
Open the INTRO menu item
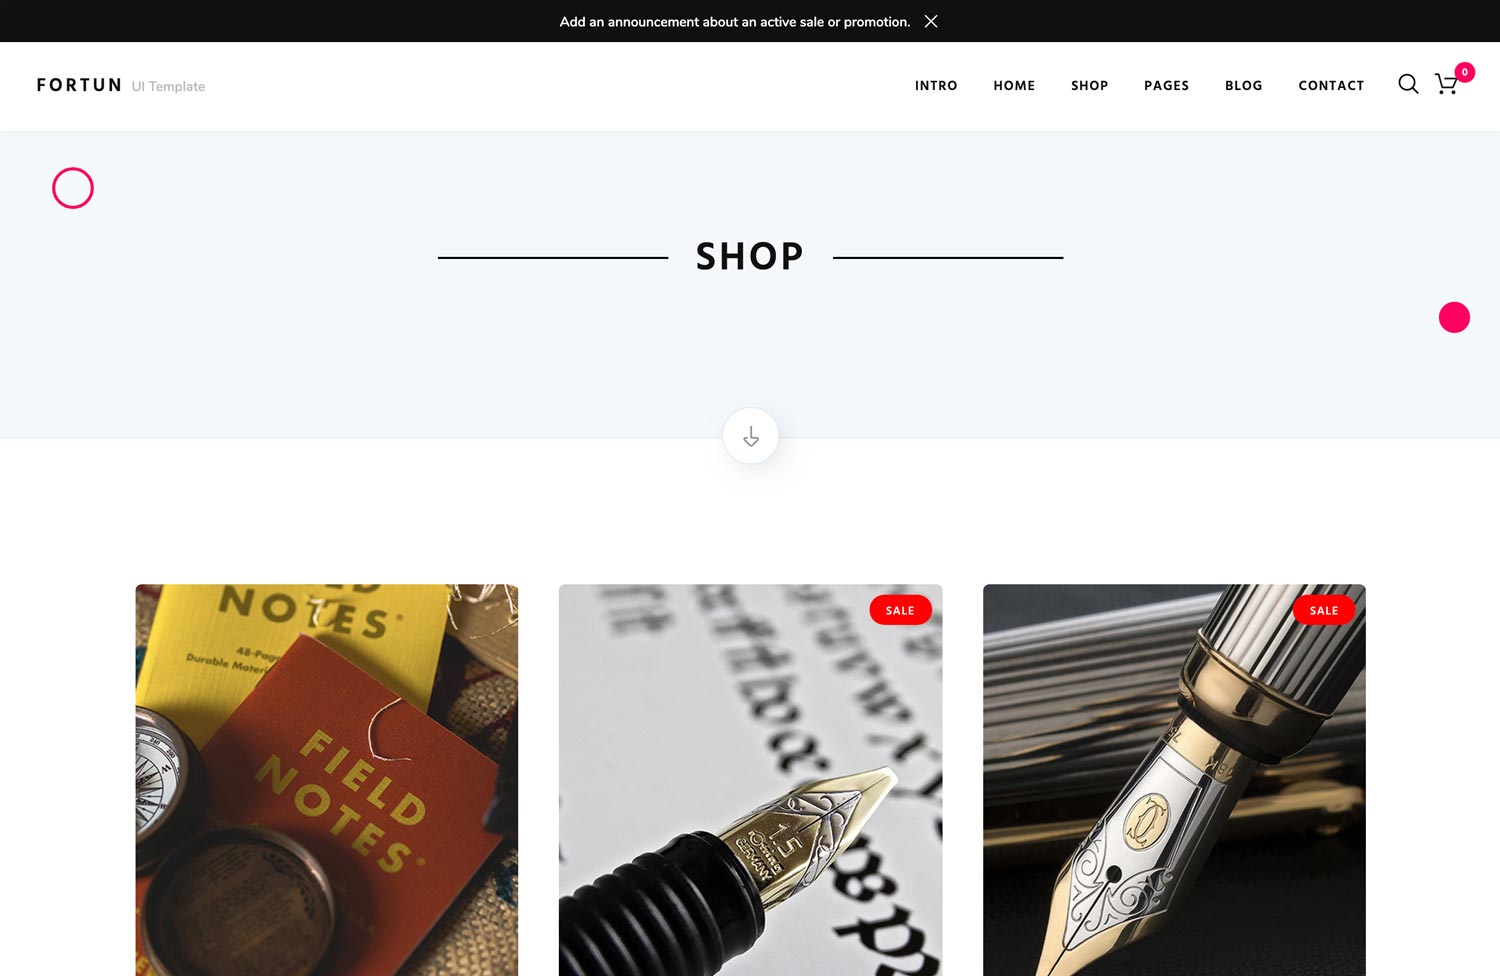[x=936, y=86]
